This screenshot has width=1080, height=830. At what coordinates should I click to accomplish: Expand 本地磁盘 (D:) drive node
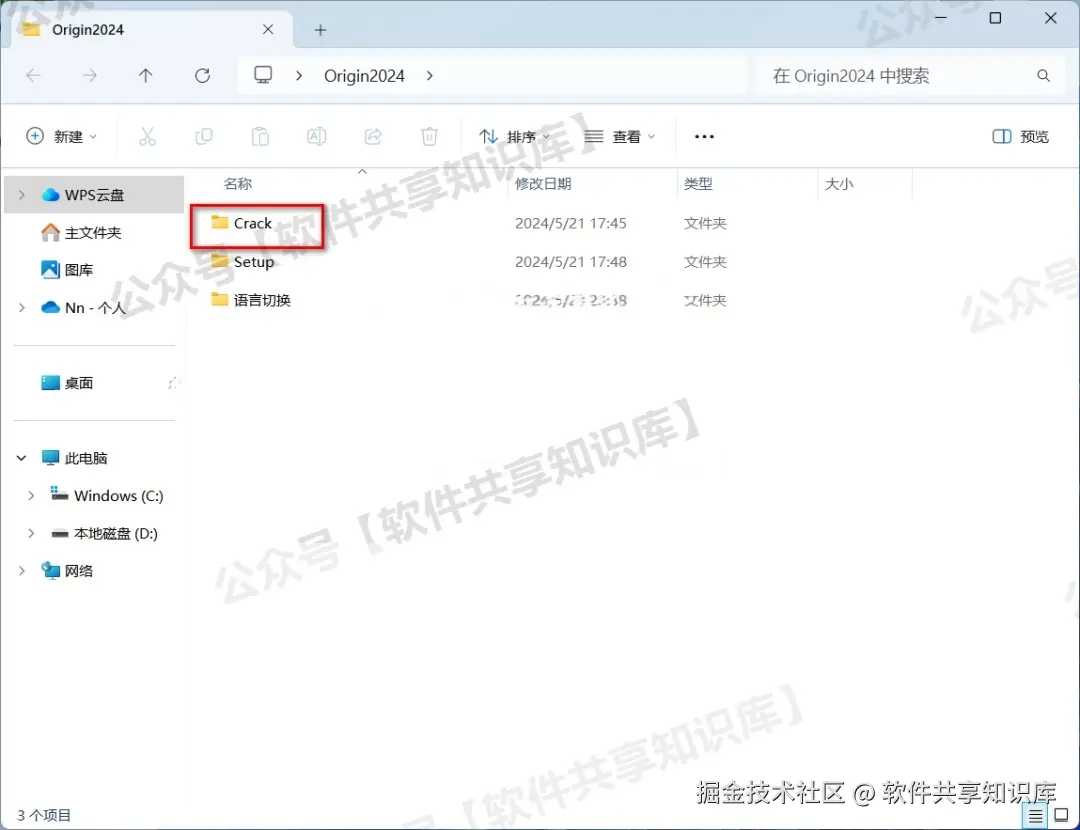[31, 533]
